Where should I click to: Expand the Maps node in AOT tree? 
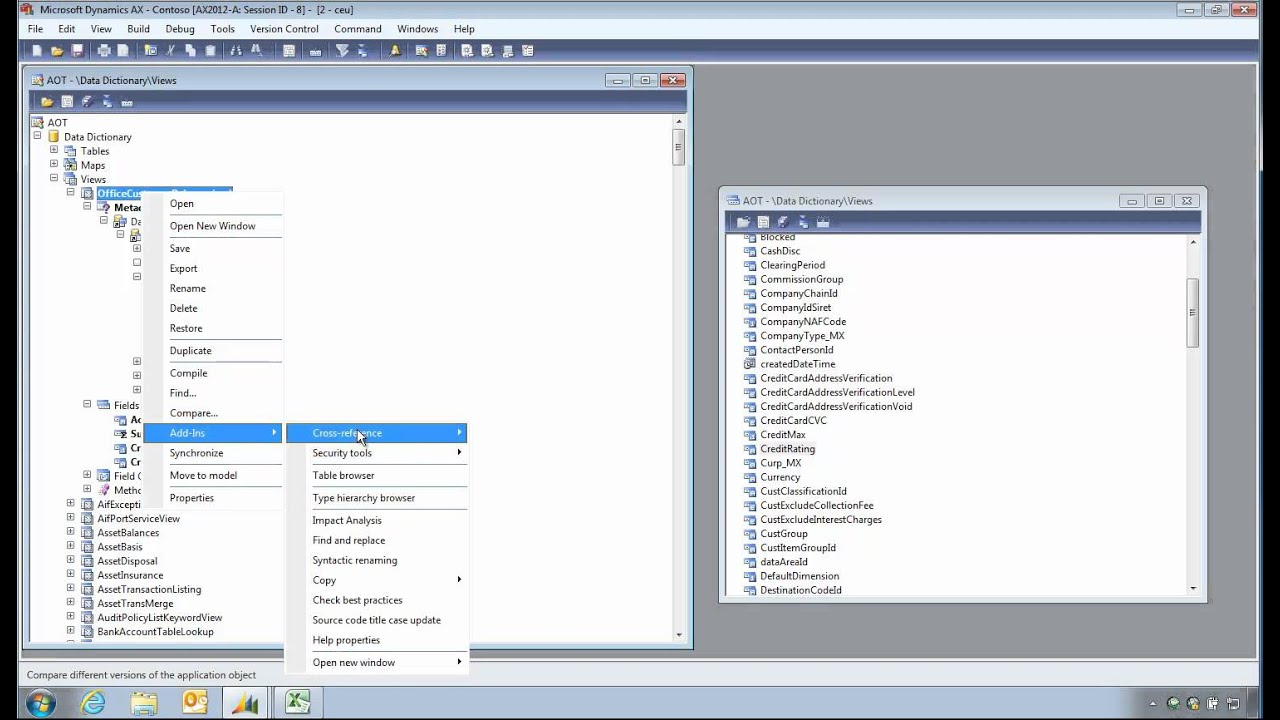pyautogui.click(x=54, y=164)
